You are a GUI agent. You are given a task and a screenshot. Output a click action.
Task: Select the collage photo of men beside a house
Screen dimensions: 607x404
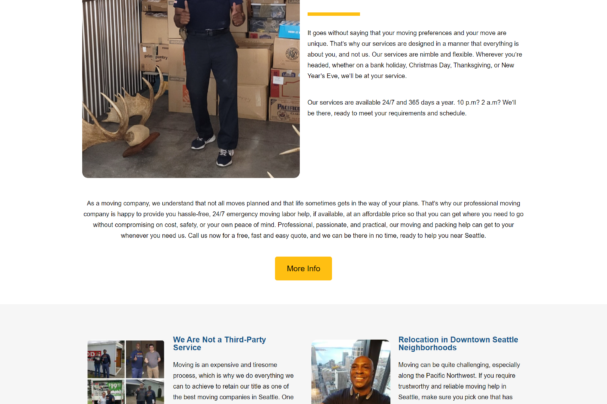[x=145, y=392]
